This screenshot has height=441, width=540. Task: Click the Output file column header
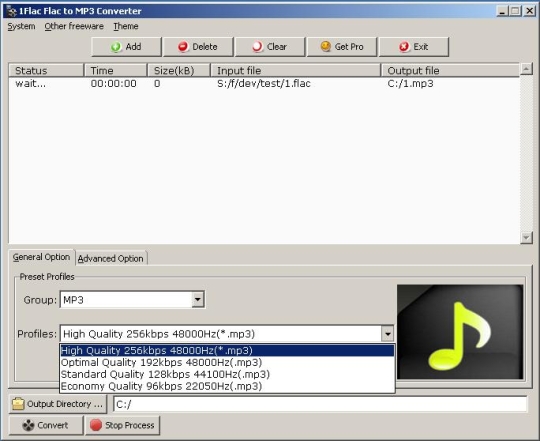(x=450, y=71)
